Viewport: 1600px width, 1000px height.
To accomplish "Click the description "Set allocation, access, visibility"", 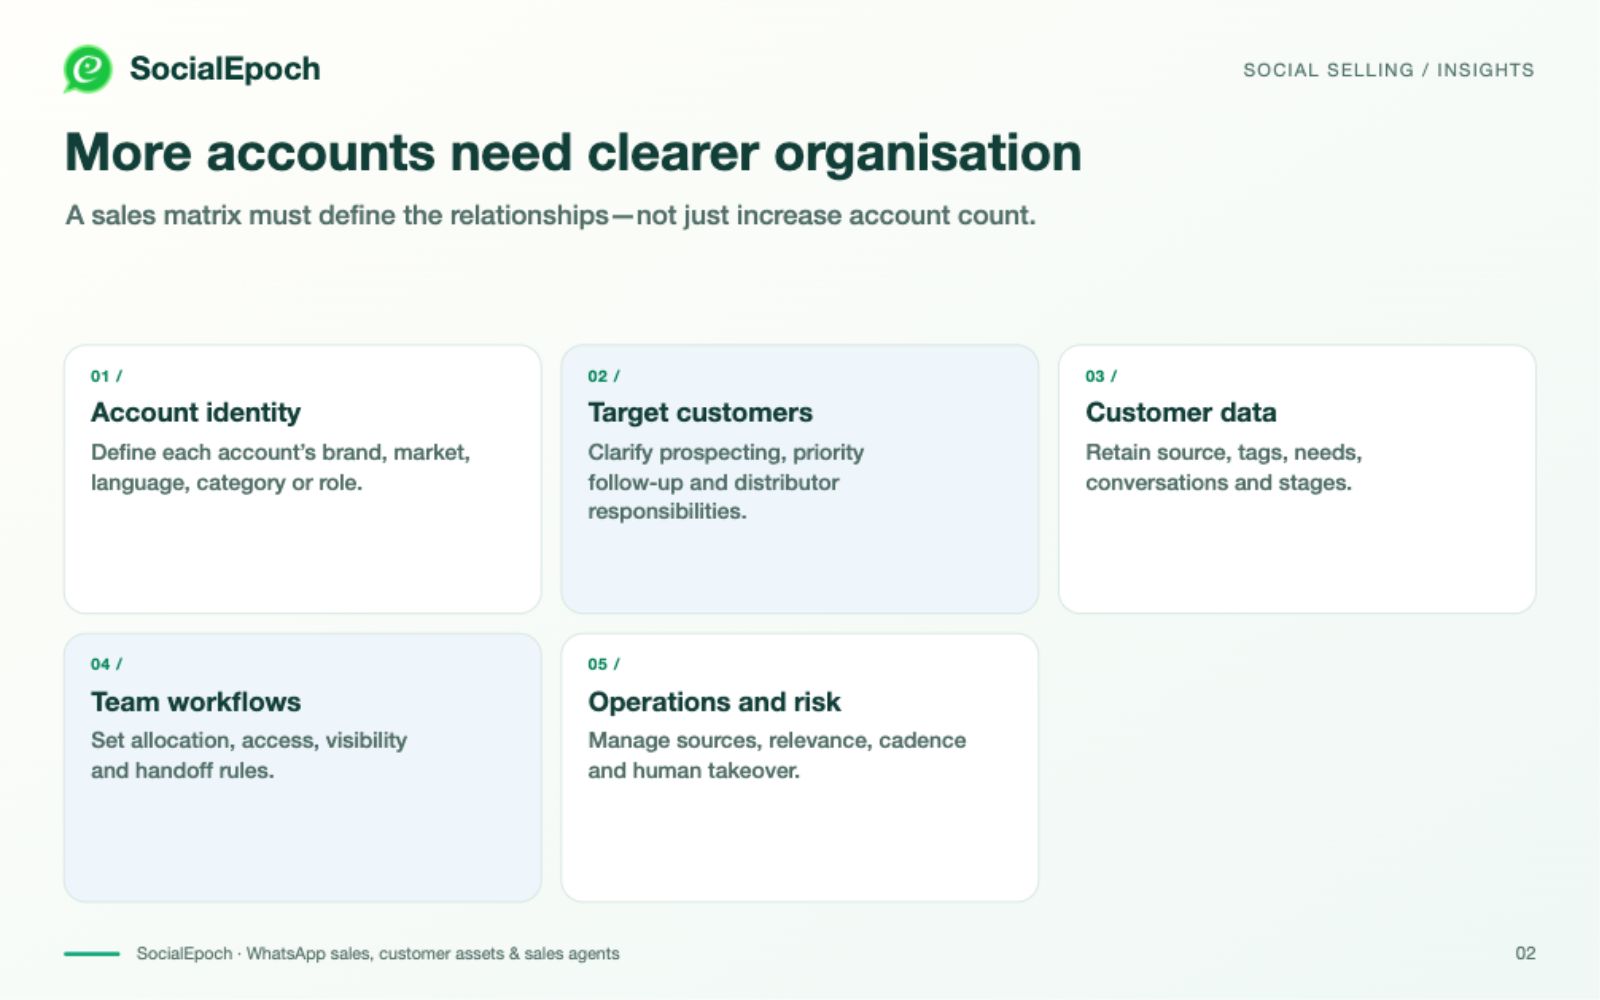I will tap(249, 755).
